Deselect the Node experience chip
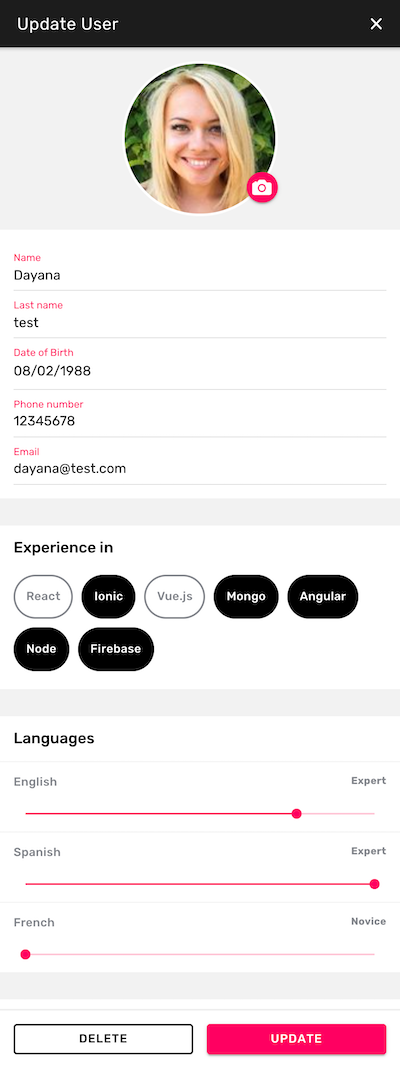400x1068 pixels. click(x=42, y=649)
